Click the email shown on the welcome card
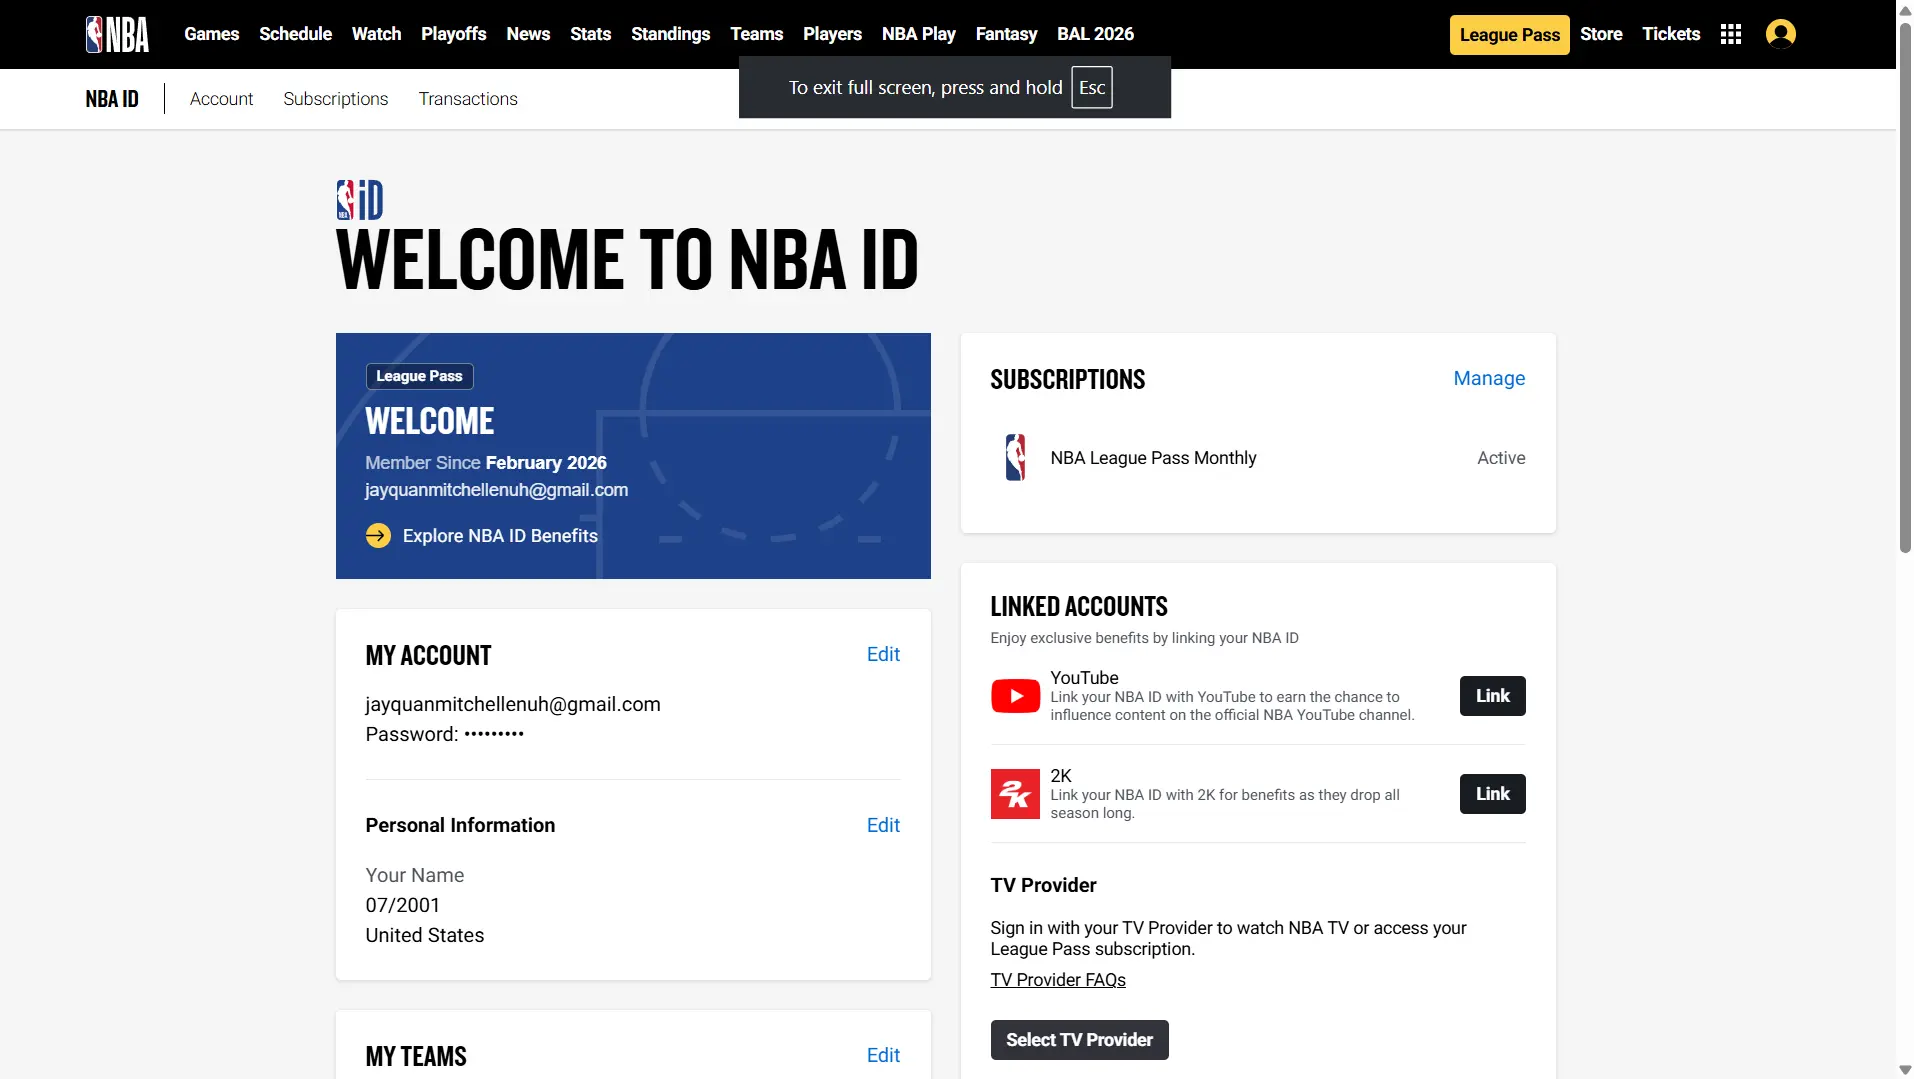 point(497,490)
